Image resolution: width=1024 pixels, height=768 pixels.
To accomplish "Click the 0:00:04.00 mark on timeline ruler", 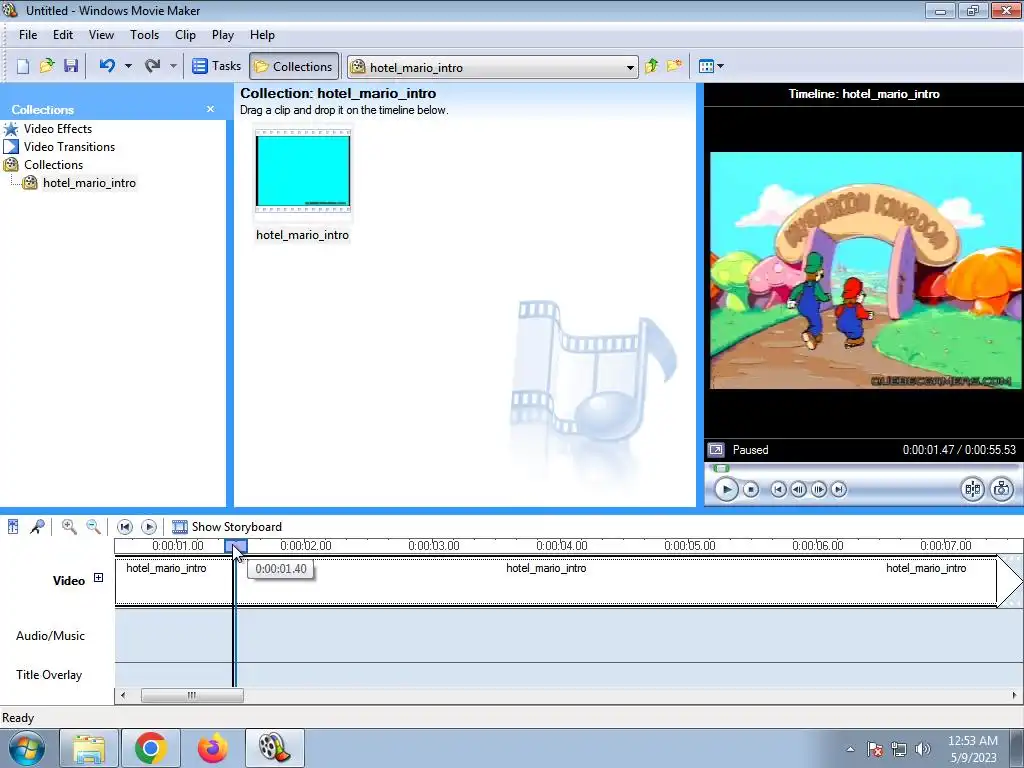I will (562, 545).
